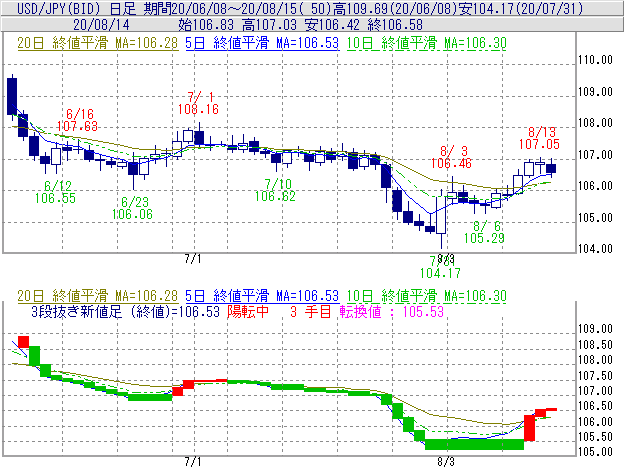Click the close price 終106.58
This screenshot has width=624, height=474.
(395, 25)
